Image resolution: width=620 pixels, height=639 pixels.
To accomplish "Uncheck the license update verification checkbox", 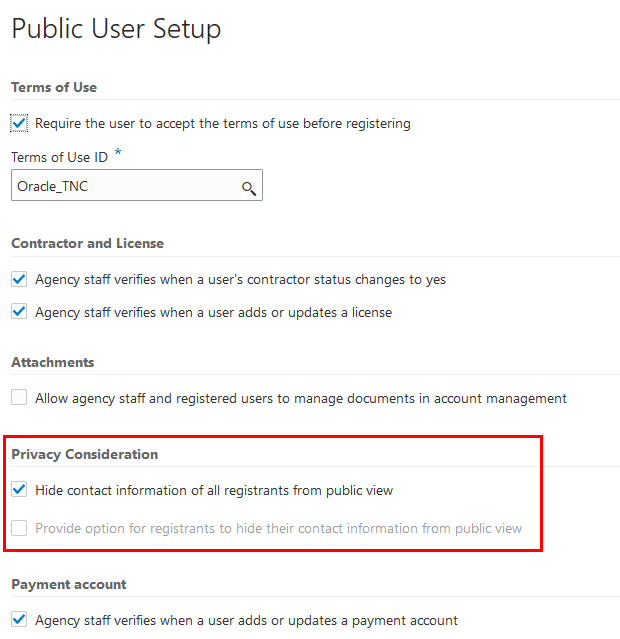I will 19,312.
